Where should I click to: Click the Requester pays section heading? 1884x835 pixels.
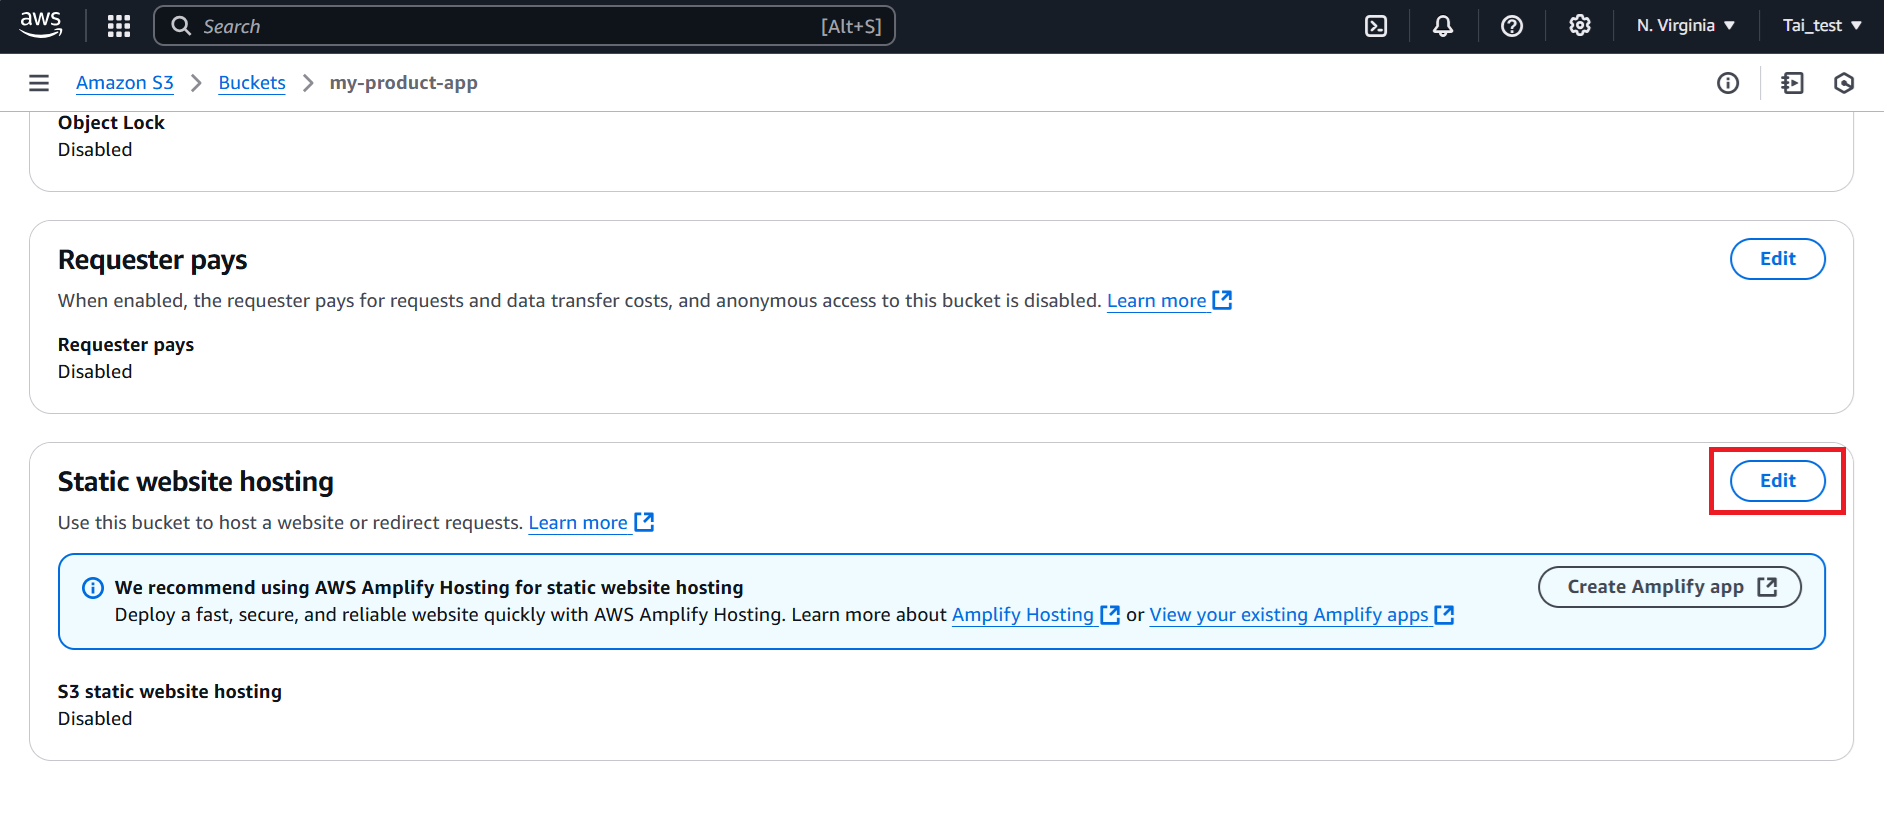pyautogui.click(x=153, y=260)
